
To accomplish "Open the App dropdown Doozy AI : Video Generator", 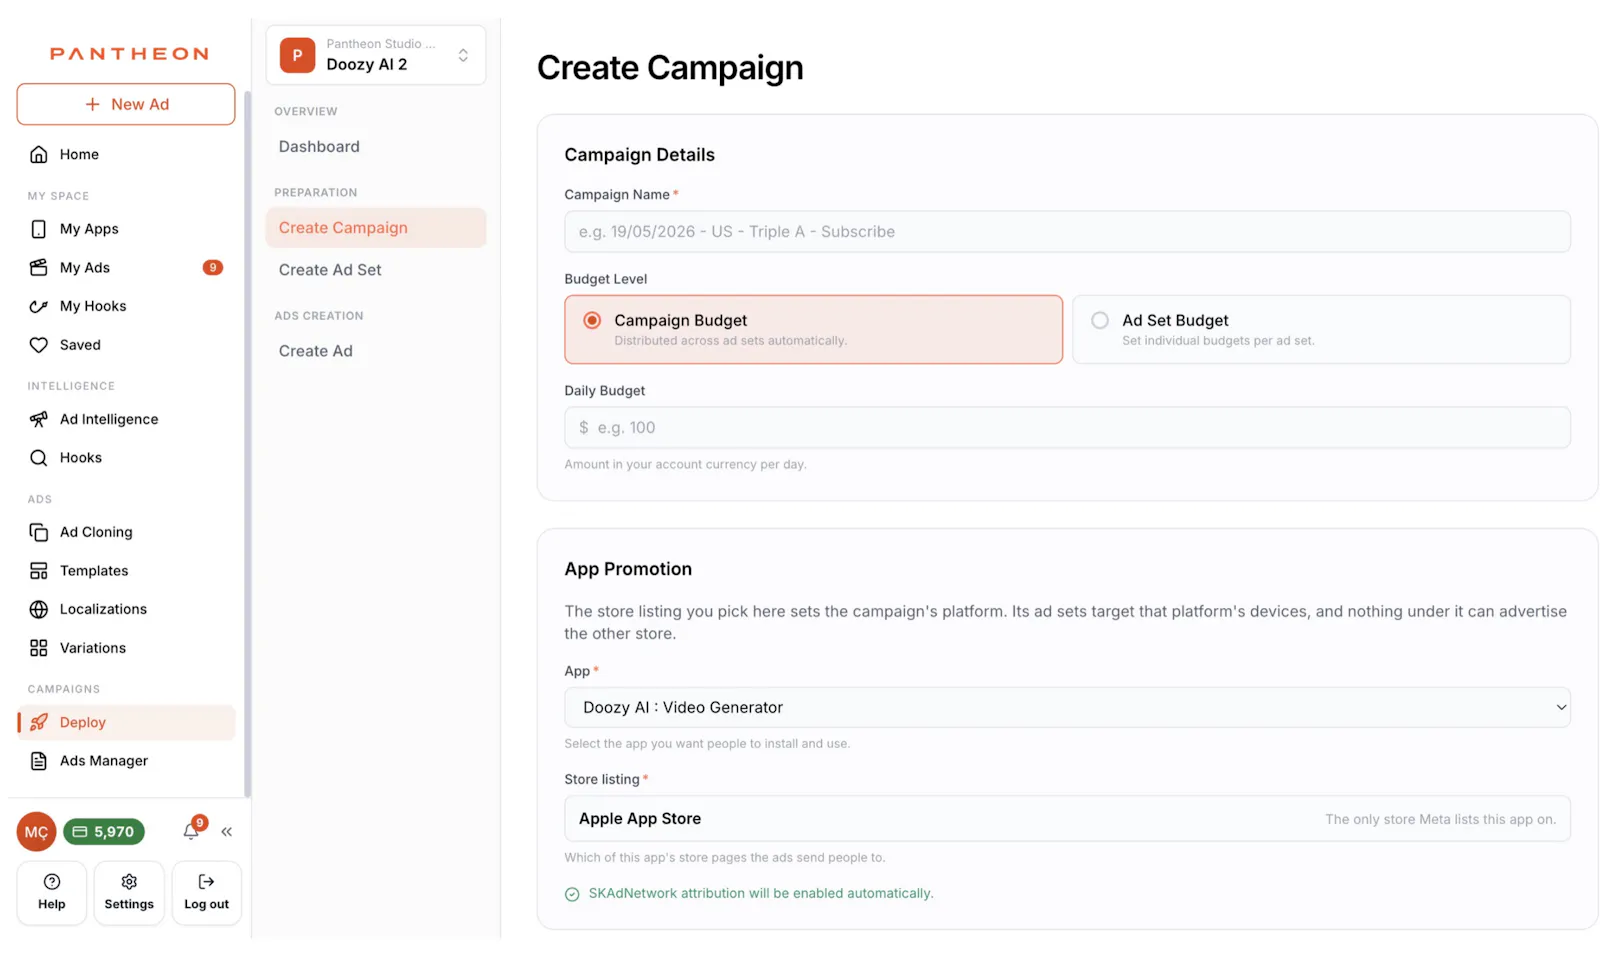I will pyautogui.click(x=1067, y=707).
